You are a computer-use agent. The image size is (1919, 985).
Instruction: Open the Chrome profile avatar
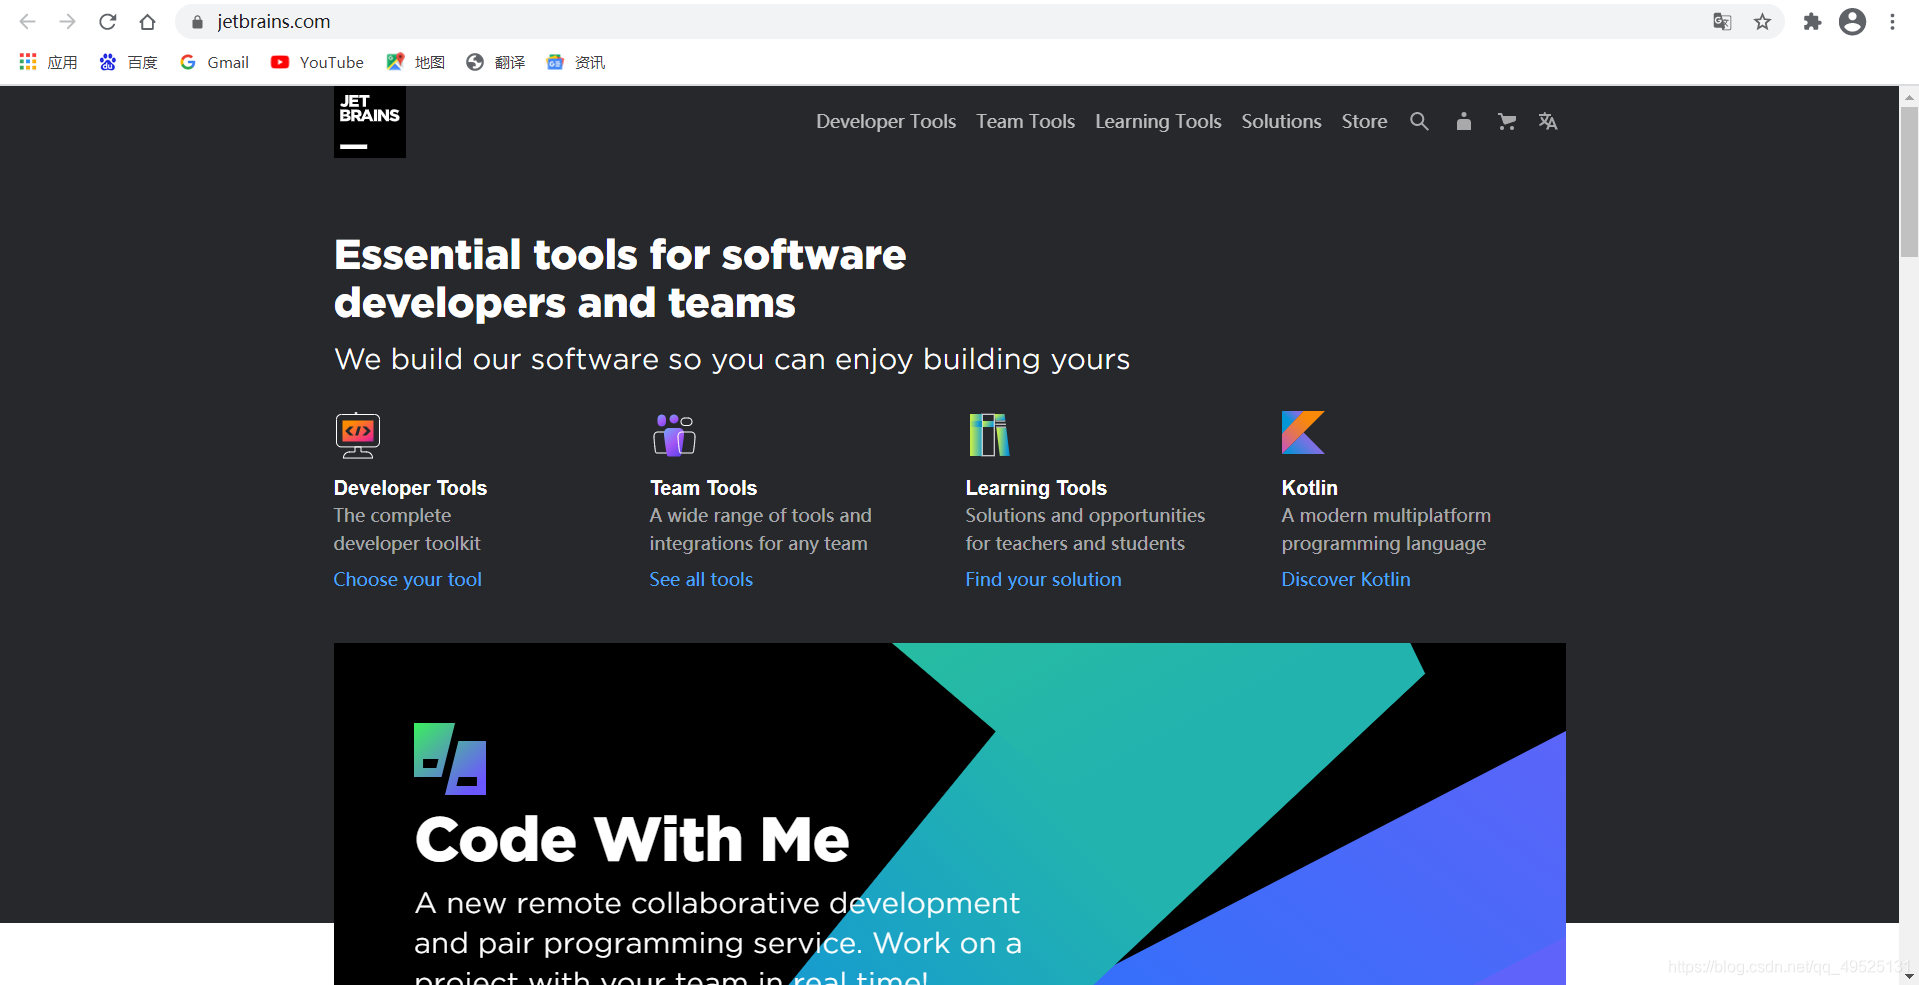coord(1853,22)
